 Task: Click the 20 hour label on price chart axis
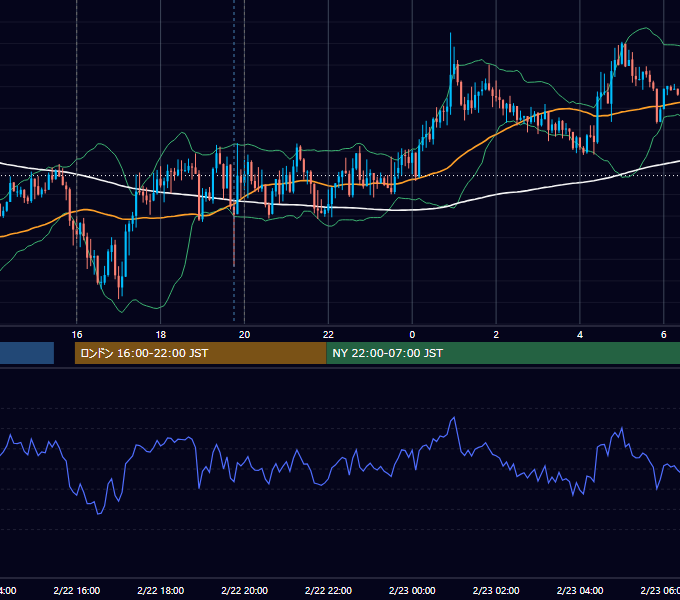pyautogui.click(x=245, y=335)
